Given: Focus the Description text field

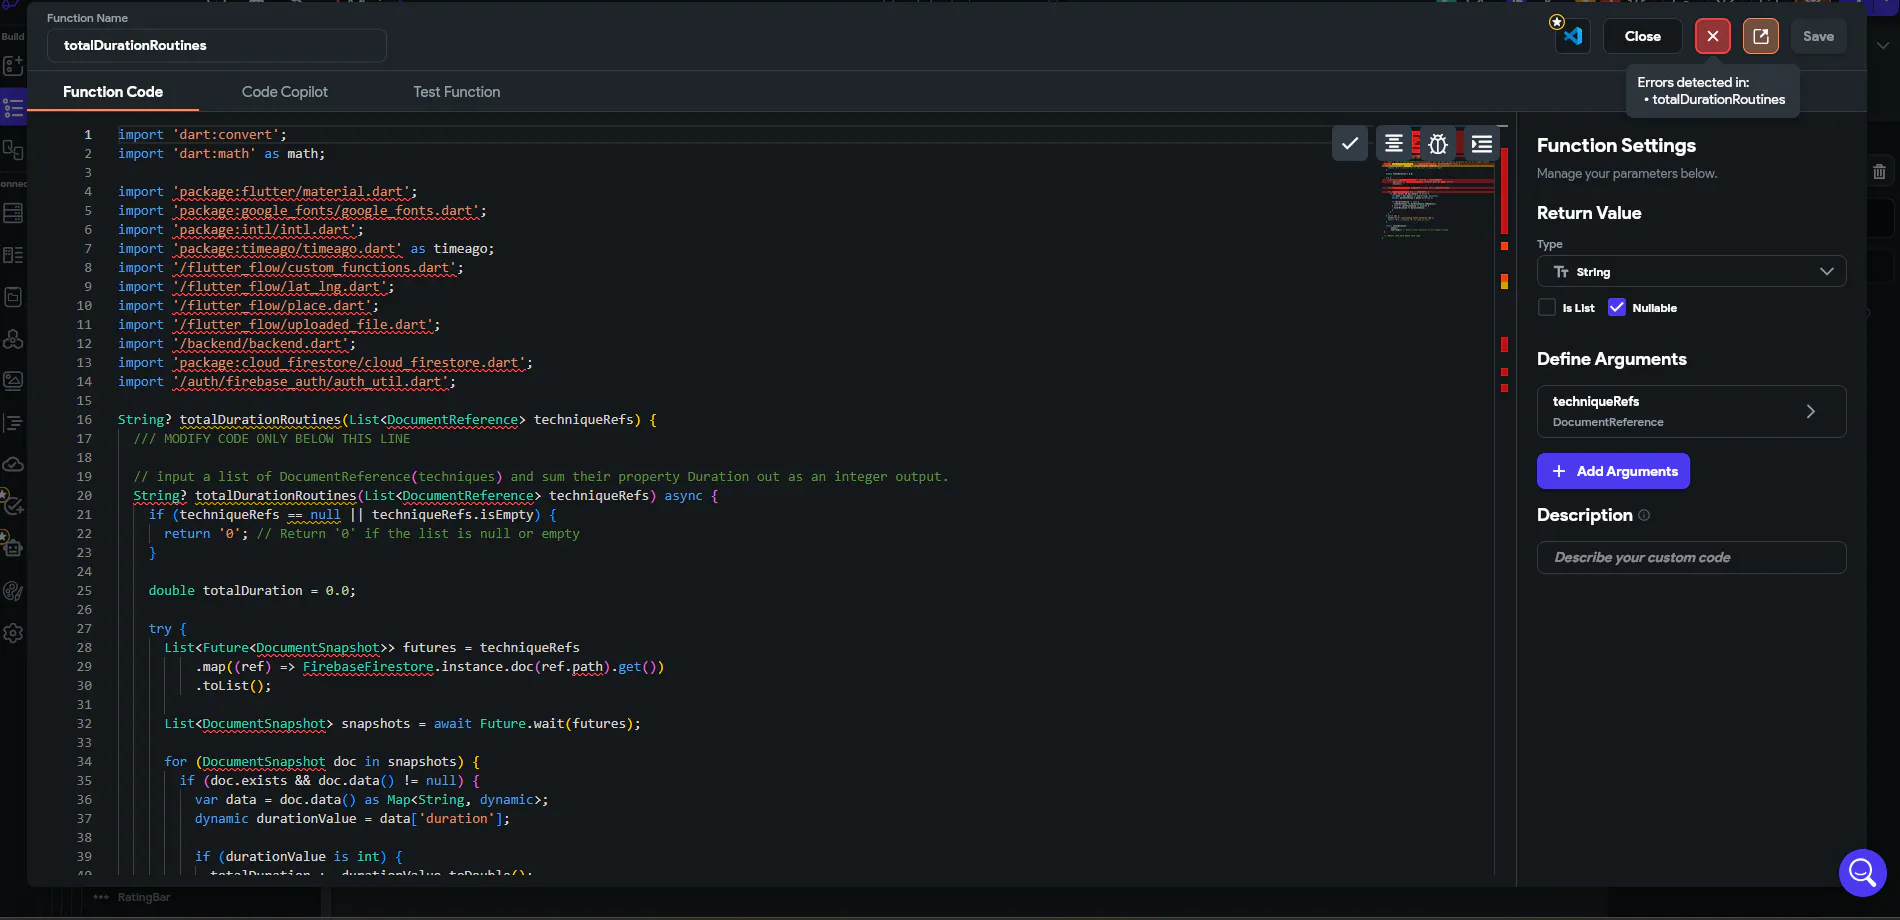Looking at the screenshot, I should [1691, 557].
